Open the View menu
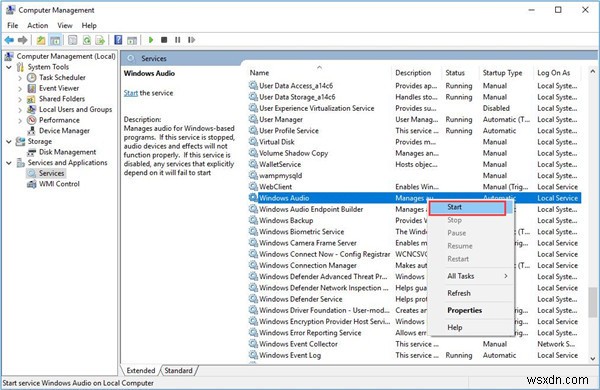This screenshot has width=600, height=390. point(65,26)
